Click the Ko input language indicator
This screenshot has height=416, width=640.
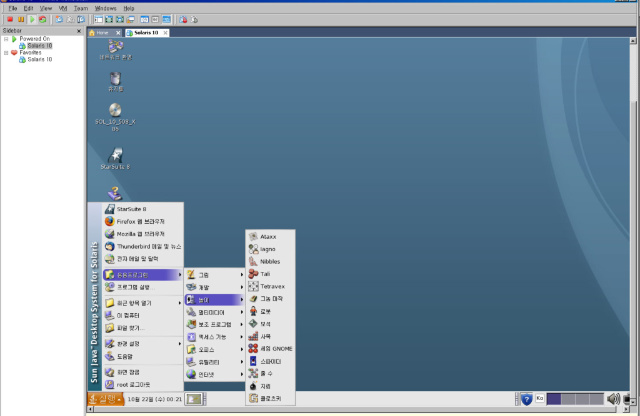(x=540, y=398)
